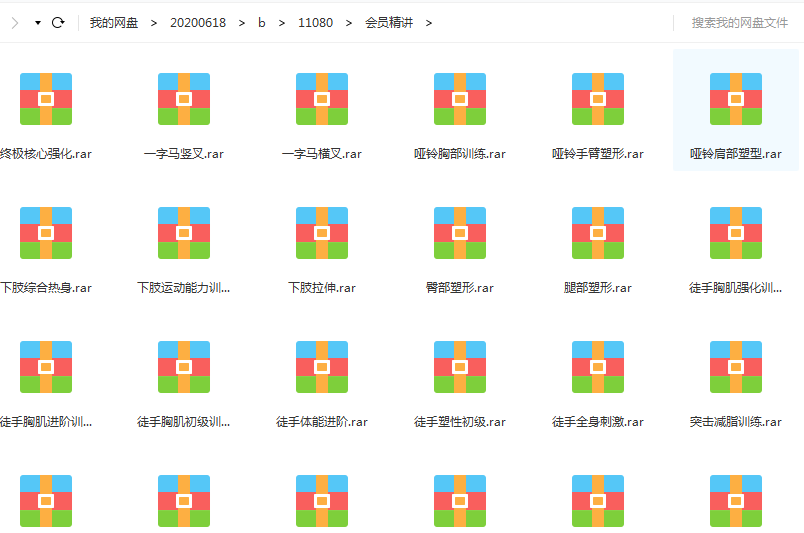804x533 pixels.
Task: Click the 一字马横叉.rar archive icon
Action: (322, 99)
